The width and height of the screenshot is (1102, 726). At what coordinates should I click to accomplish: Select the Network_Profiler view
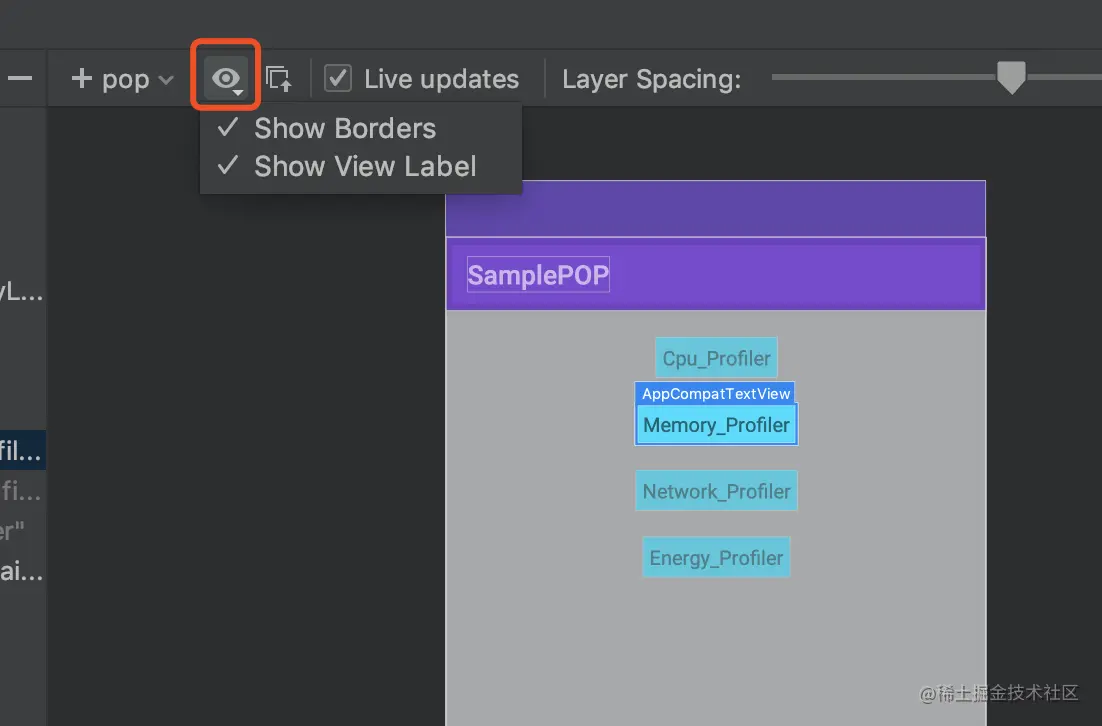click(x=716, y=491)
